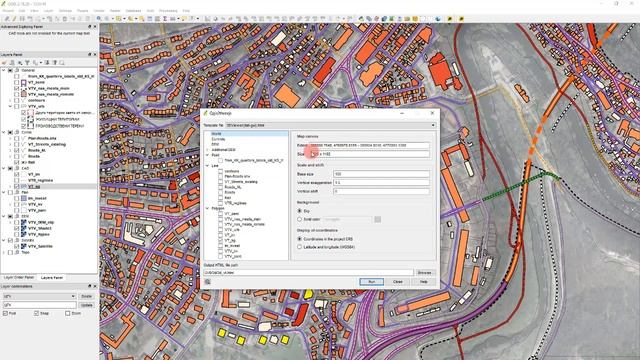Click Update button in Layer combinations
640x360 pixels.
(x=87, y=305)
